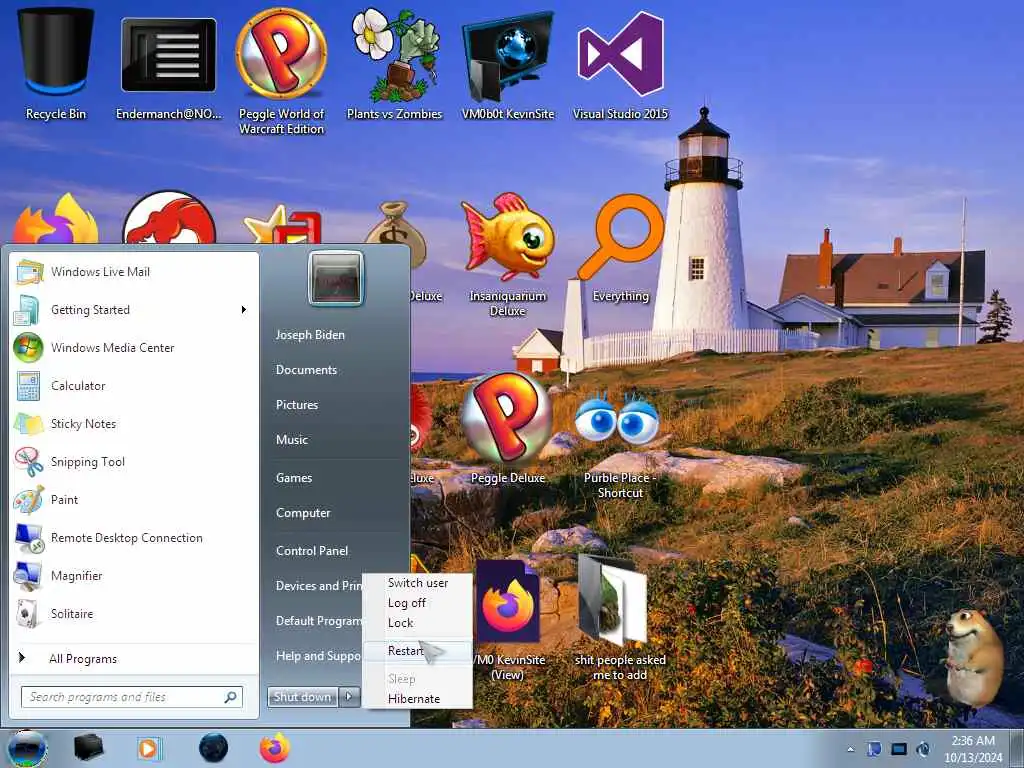Open the 'shit people asked me to add' folder
Viewport: 1024px width, 768px height.
619,617
